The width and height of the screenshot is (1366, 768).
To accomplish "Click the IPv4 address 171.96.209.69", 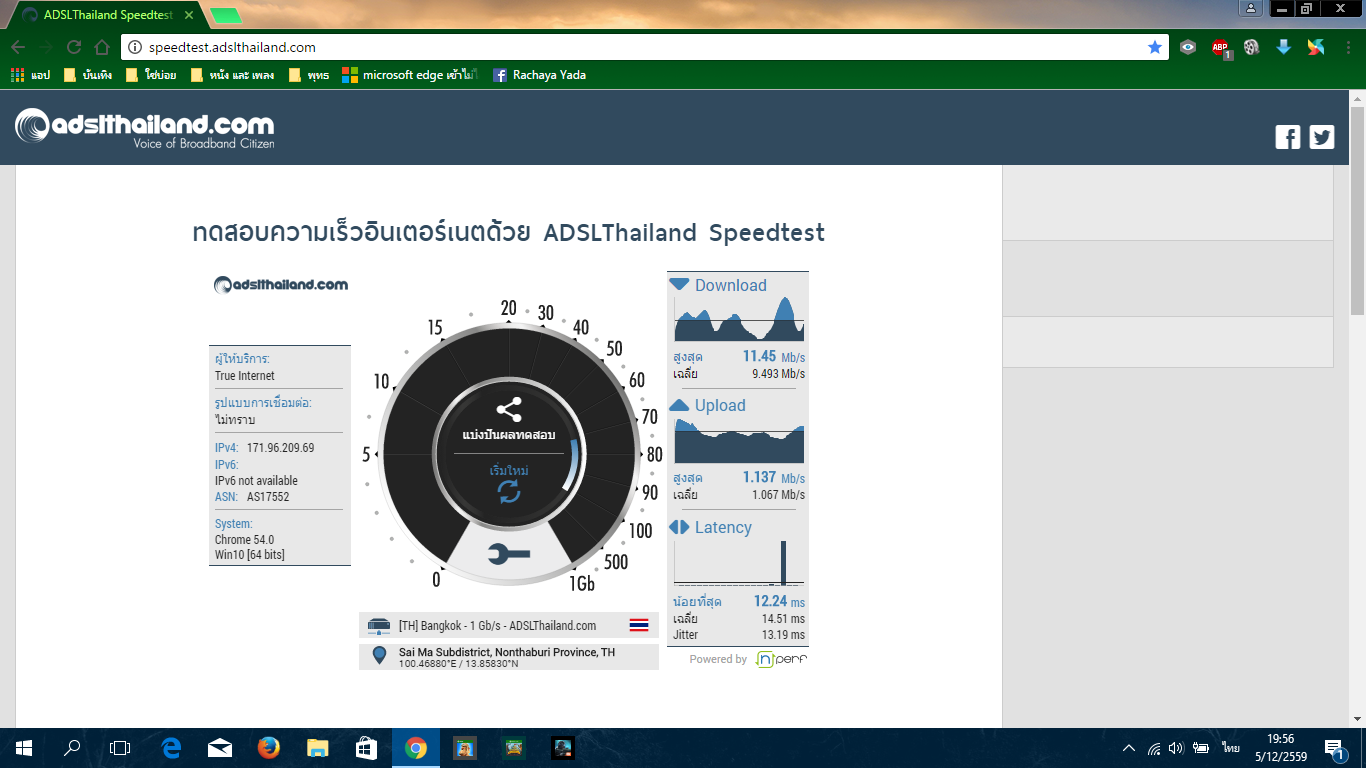I will 281,448.
